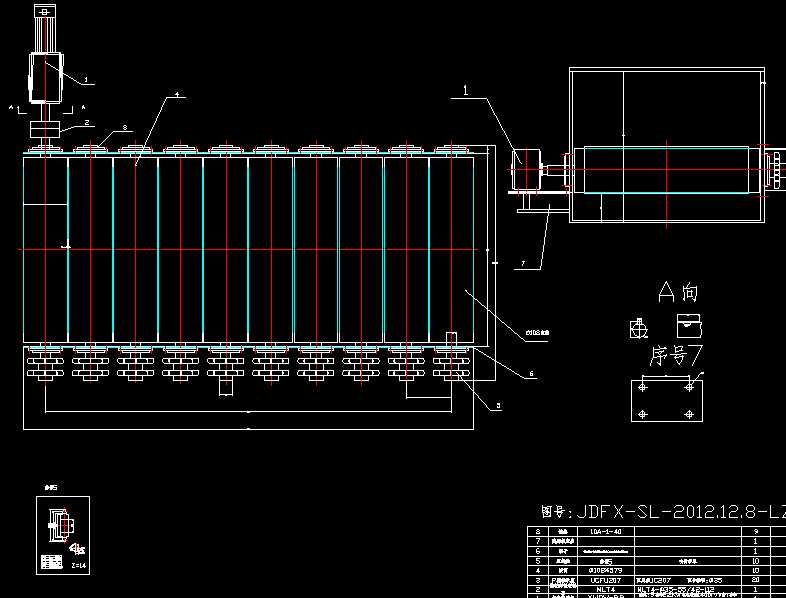Click row number 4 in parts table
Image resolution: width=786 pixels, height=598 pixels.
[x=538, y=570]
